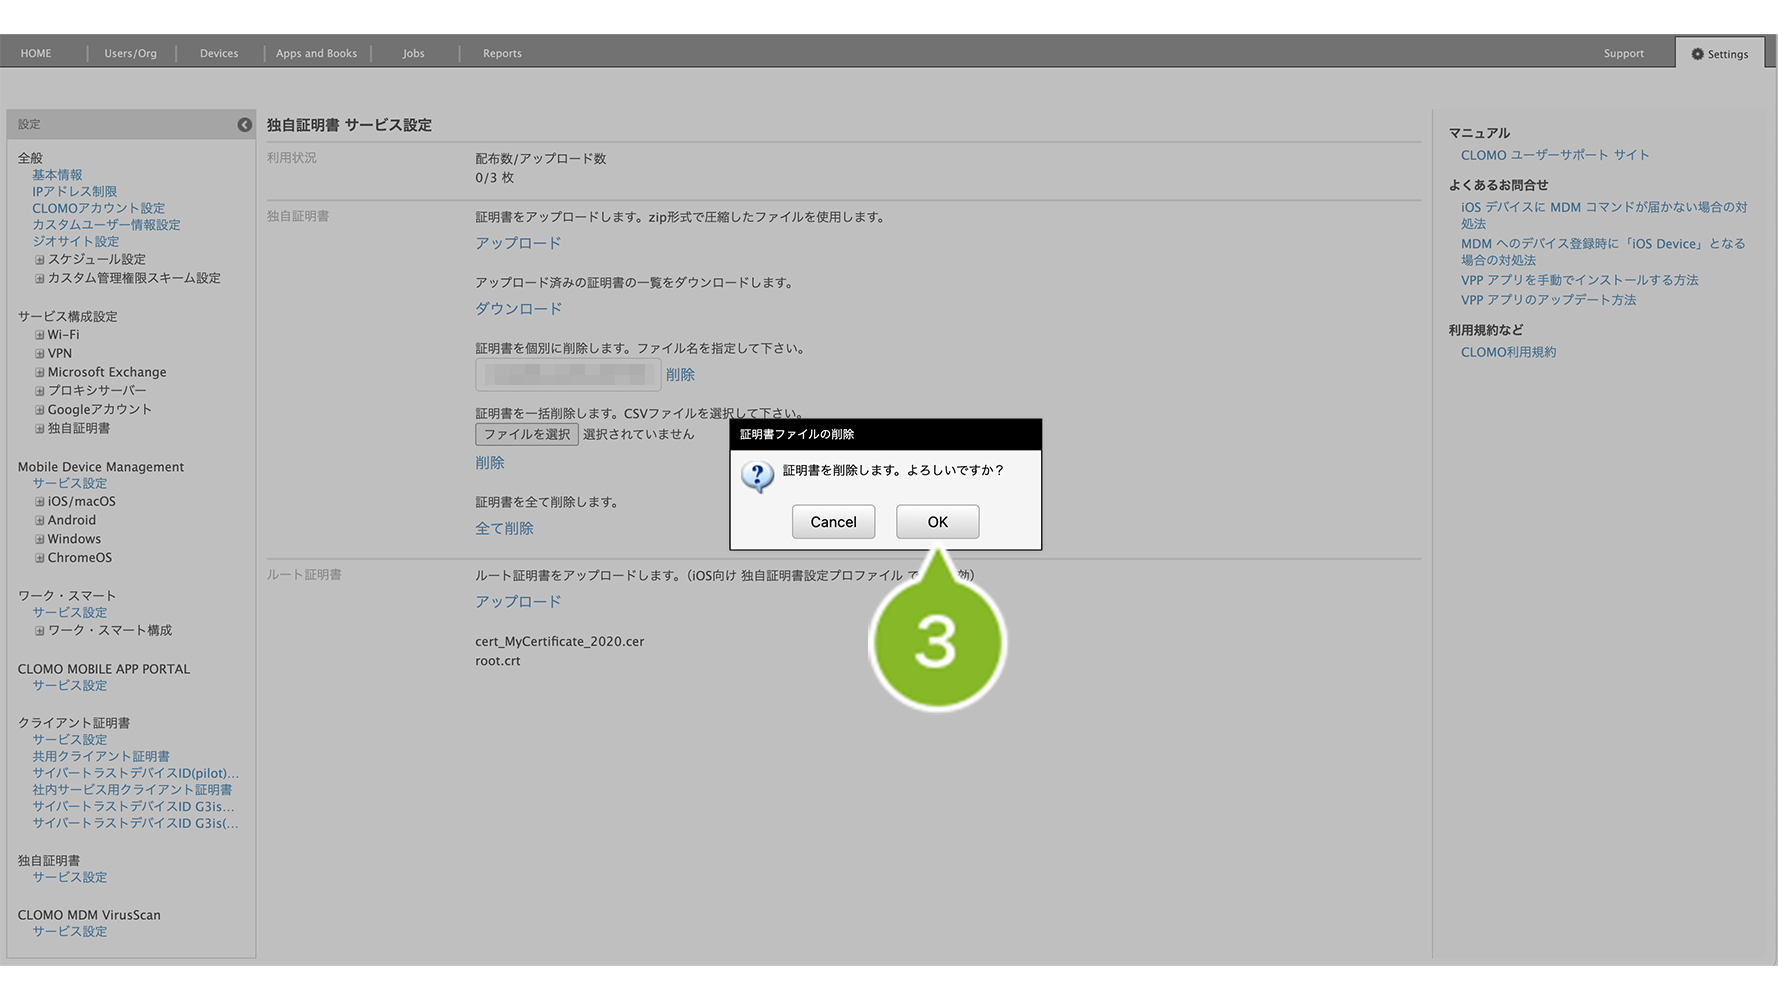The width and height of the screenshot is (1778, 1000).
Task: Go to the Reports tab
Action: (x=502, y=54)
